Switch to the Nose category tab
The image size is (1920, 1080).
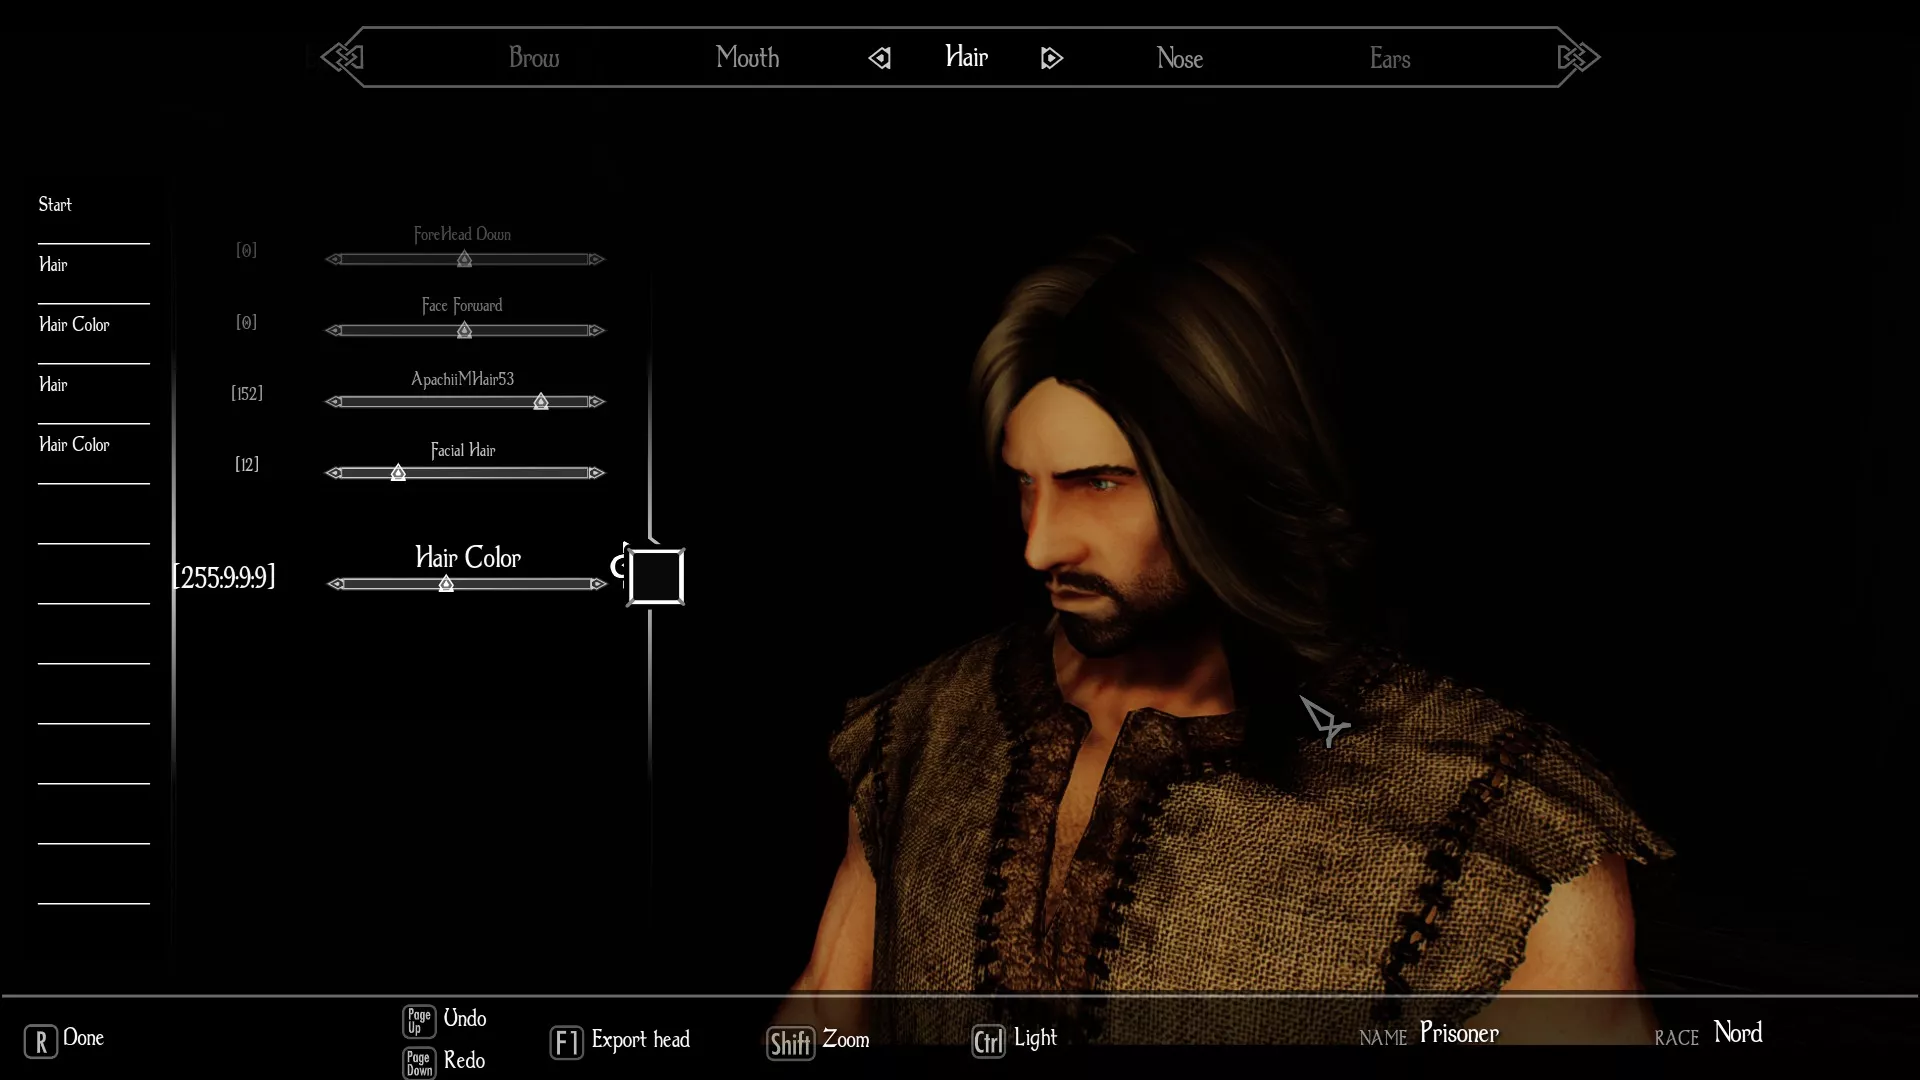coord(1179,58)
